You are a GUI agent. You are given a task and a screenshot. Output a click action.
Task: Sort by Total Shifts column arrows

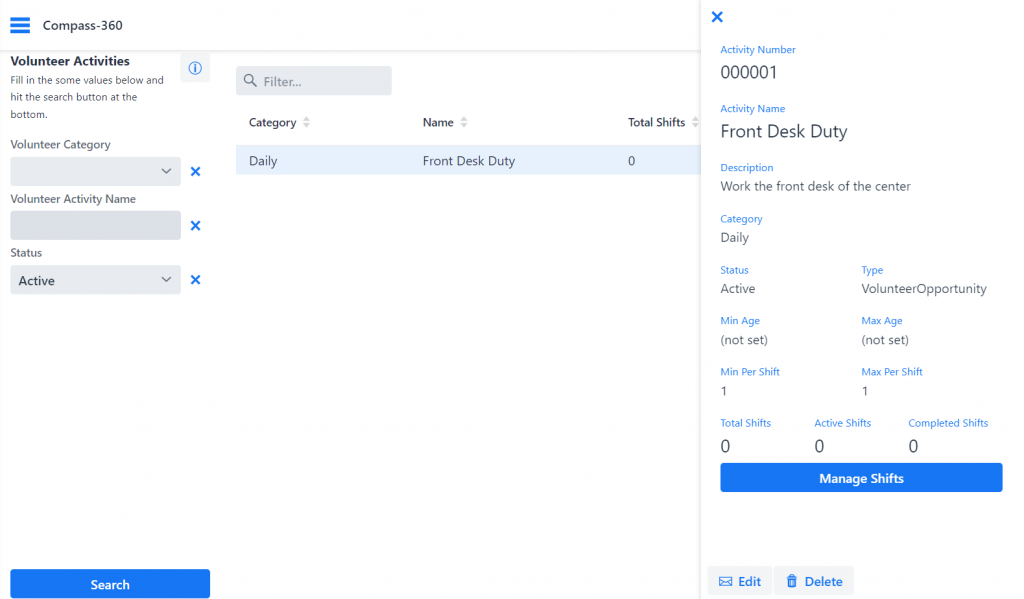pyautogui.click(x=695, y=122)
